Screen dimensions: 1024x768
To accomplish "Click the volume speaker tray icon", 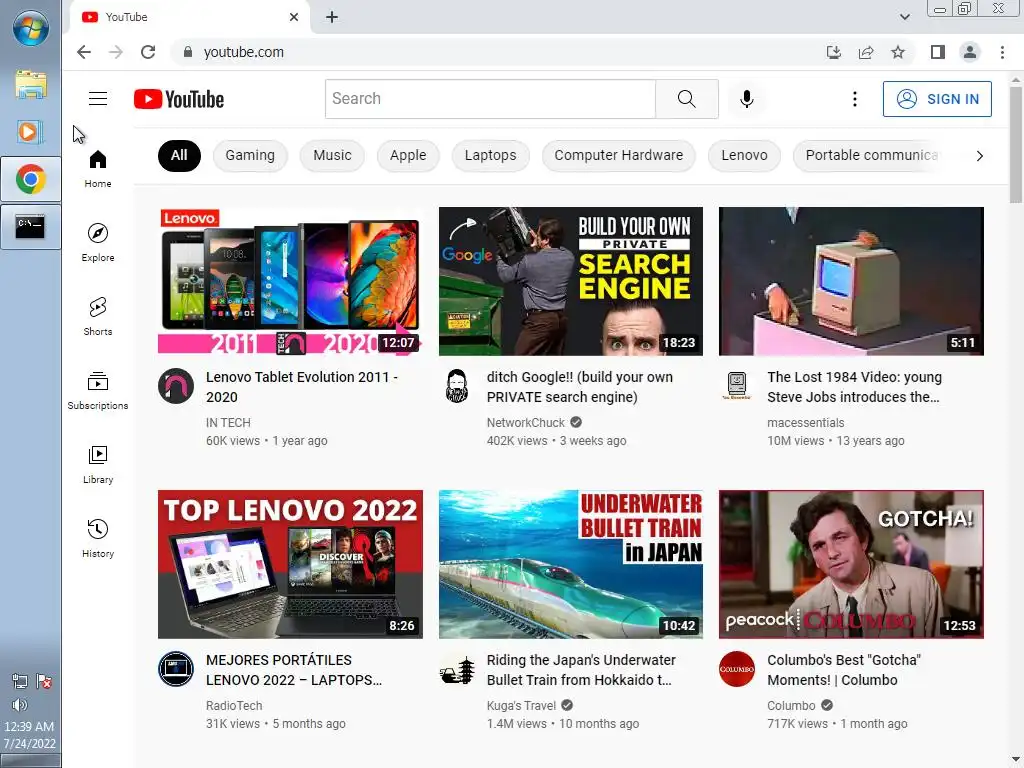I will [x=20, y=705].
